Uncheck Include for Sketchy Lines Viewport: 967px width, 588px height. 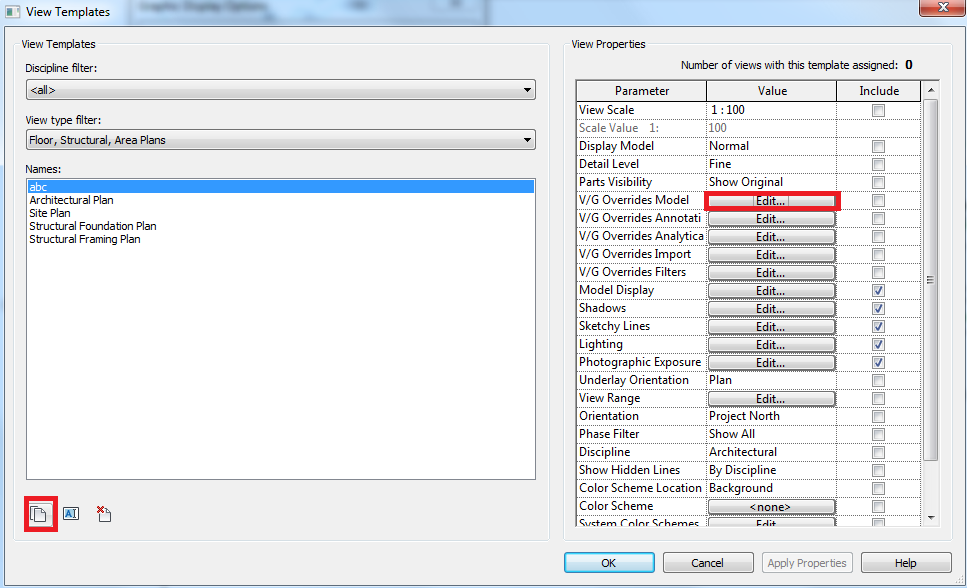point(878,326)
